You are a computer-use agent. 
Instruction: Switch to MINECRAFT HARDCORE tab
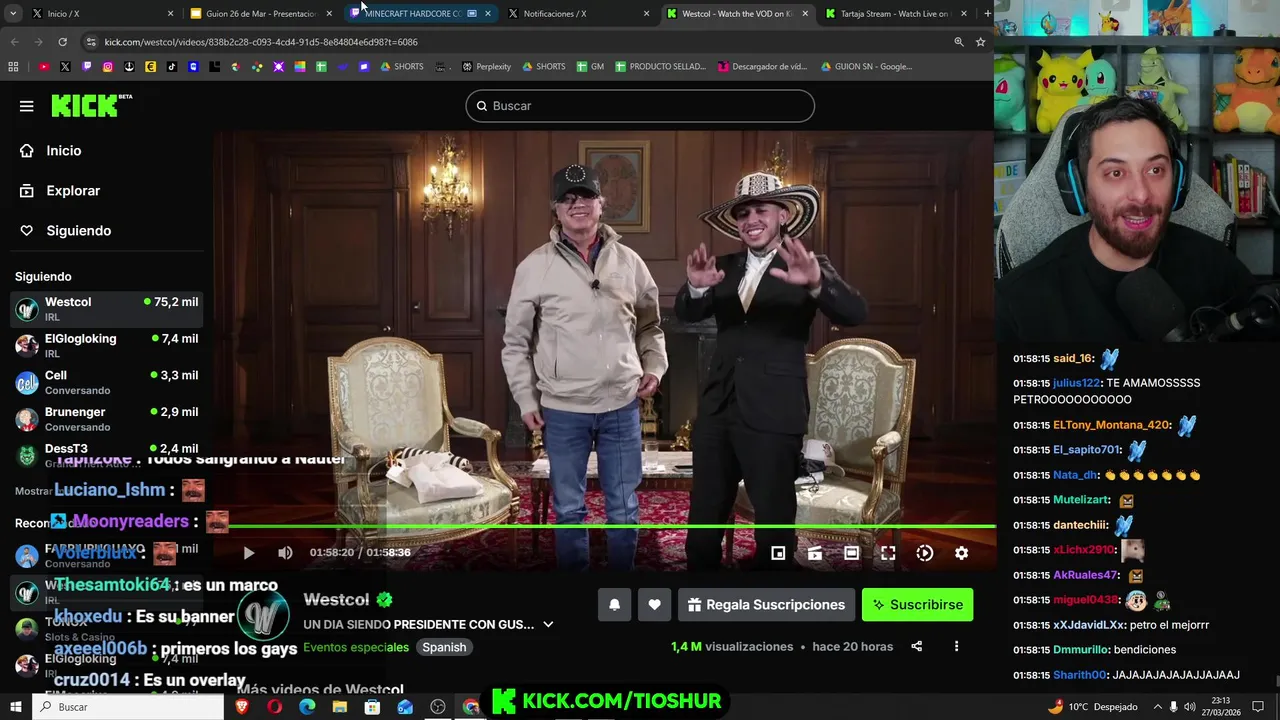pyautogui.click(x=420, y=14)
